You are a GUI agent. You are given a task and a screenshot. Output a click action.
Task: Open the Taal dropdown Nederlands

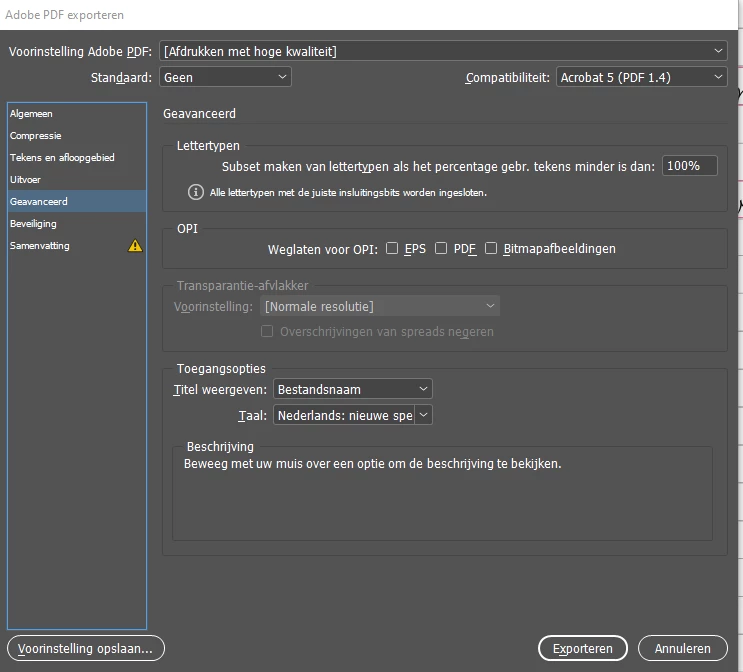pos(353,416)
